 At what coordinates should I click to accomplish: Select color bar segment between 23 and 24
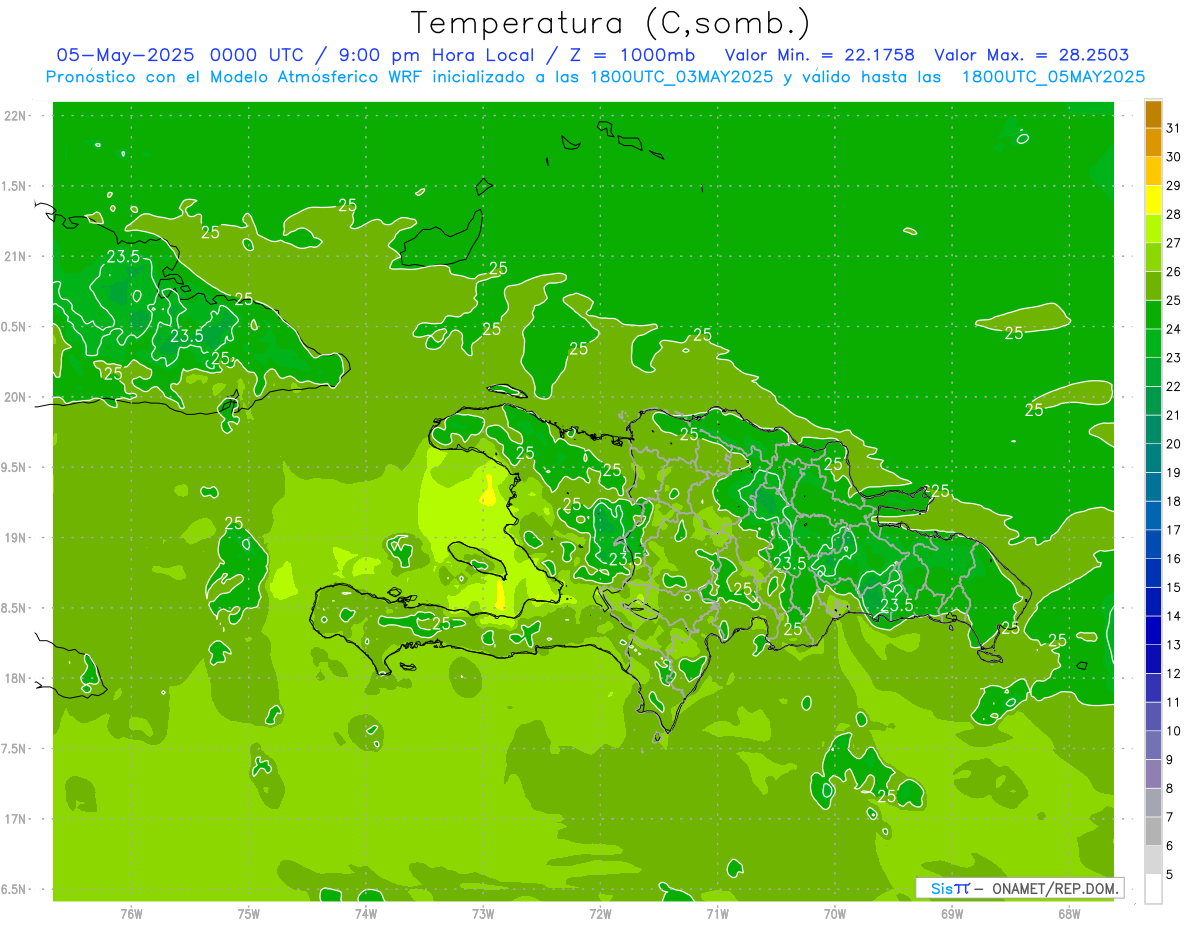click(1153, 344)
